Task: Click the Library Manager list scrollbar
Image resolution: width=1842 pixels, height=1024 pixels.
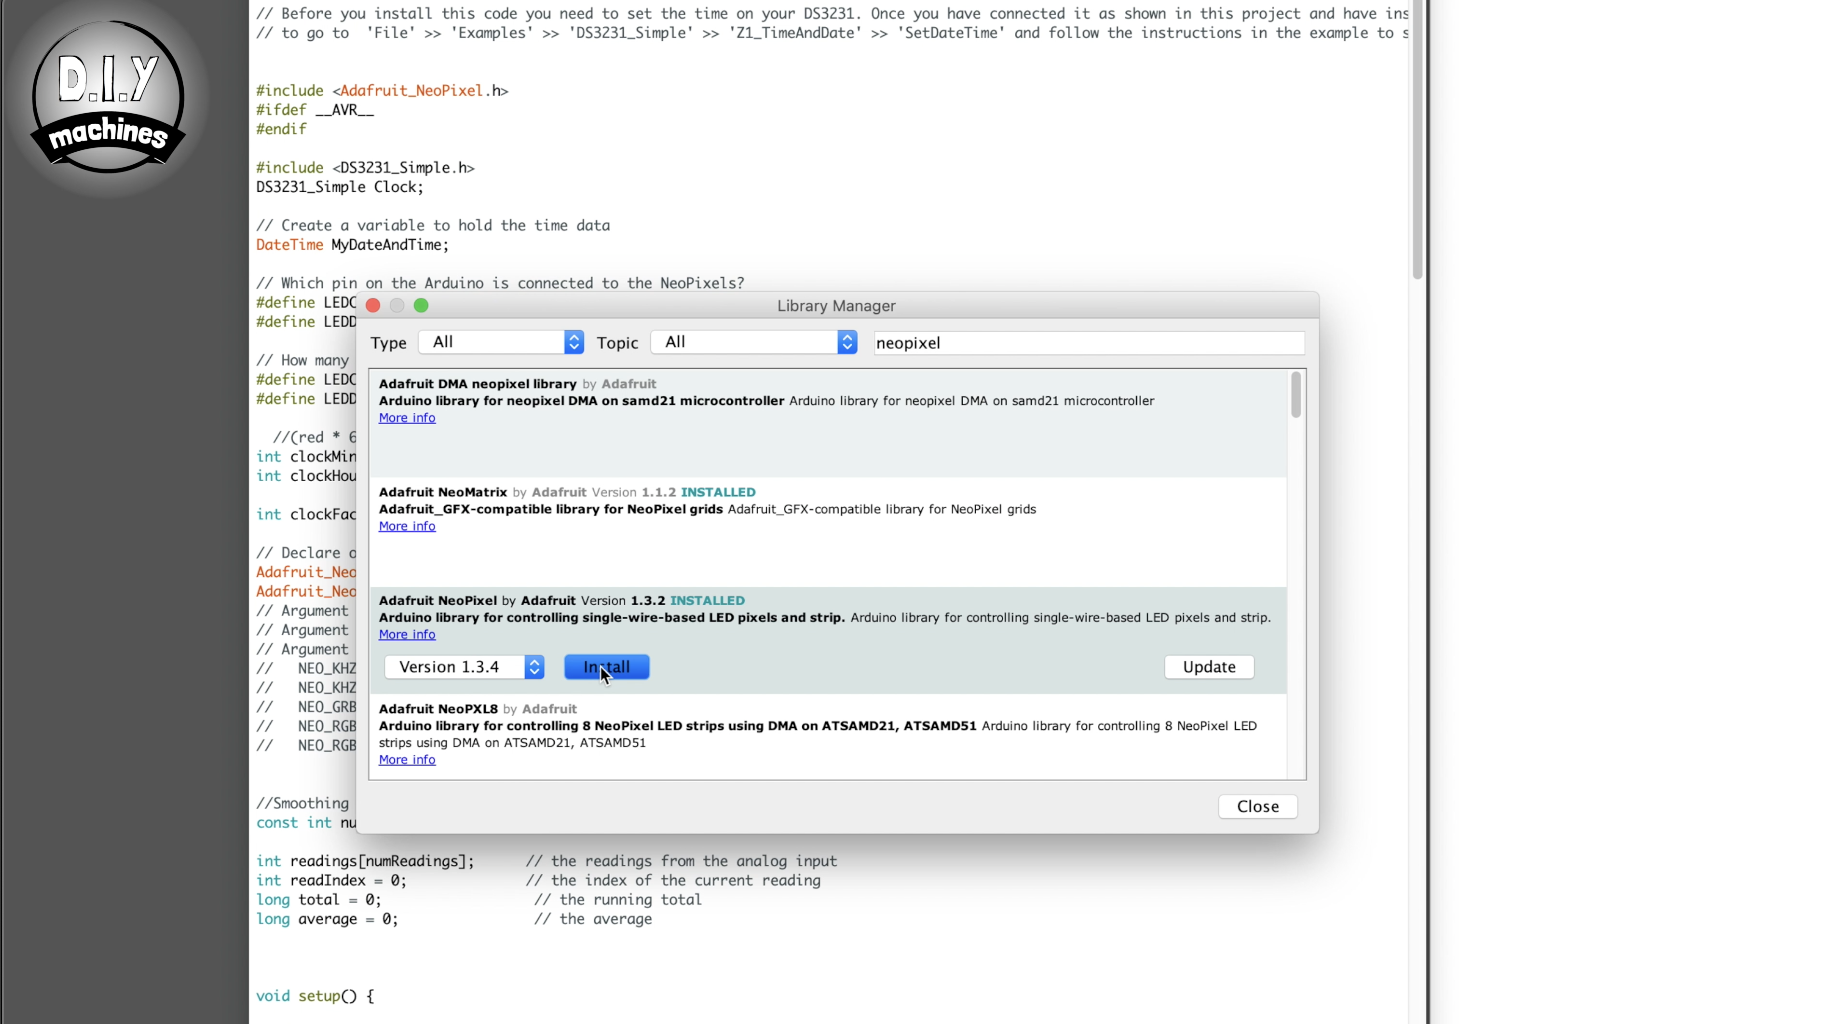Action: point(1296,395)
